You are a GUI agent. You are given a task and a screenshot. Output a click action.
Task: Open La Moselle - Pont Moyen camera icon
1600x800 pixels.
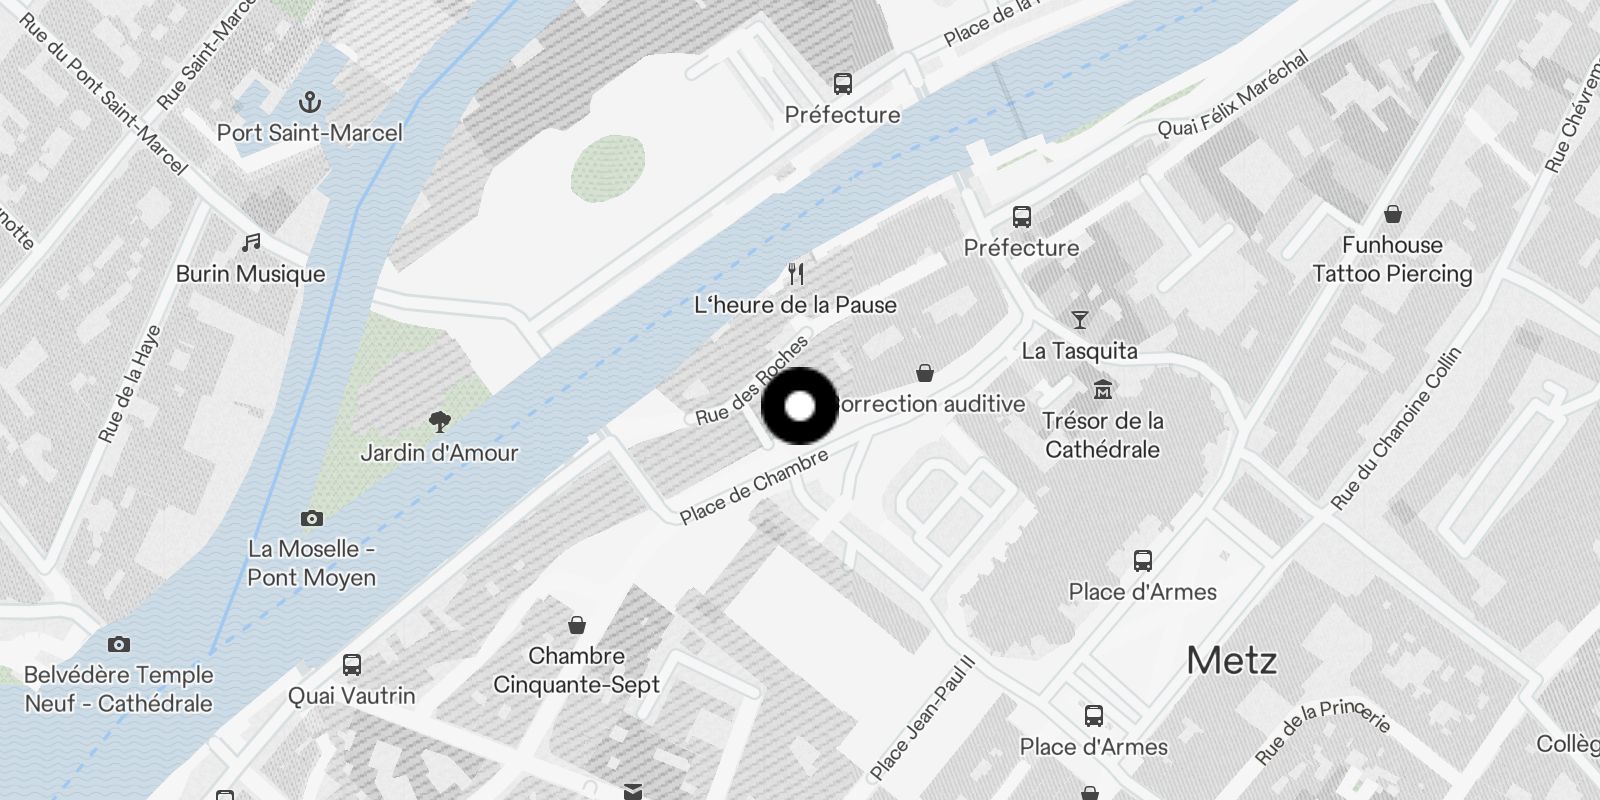(x=312, y=518)
